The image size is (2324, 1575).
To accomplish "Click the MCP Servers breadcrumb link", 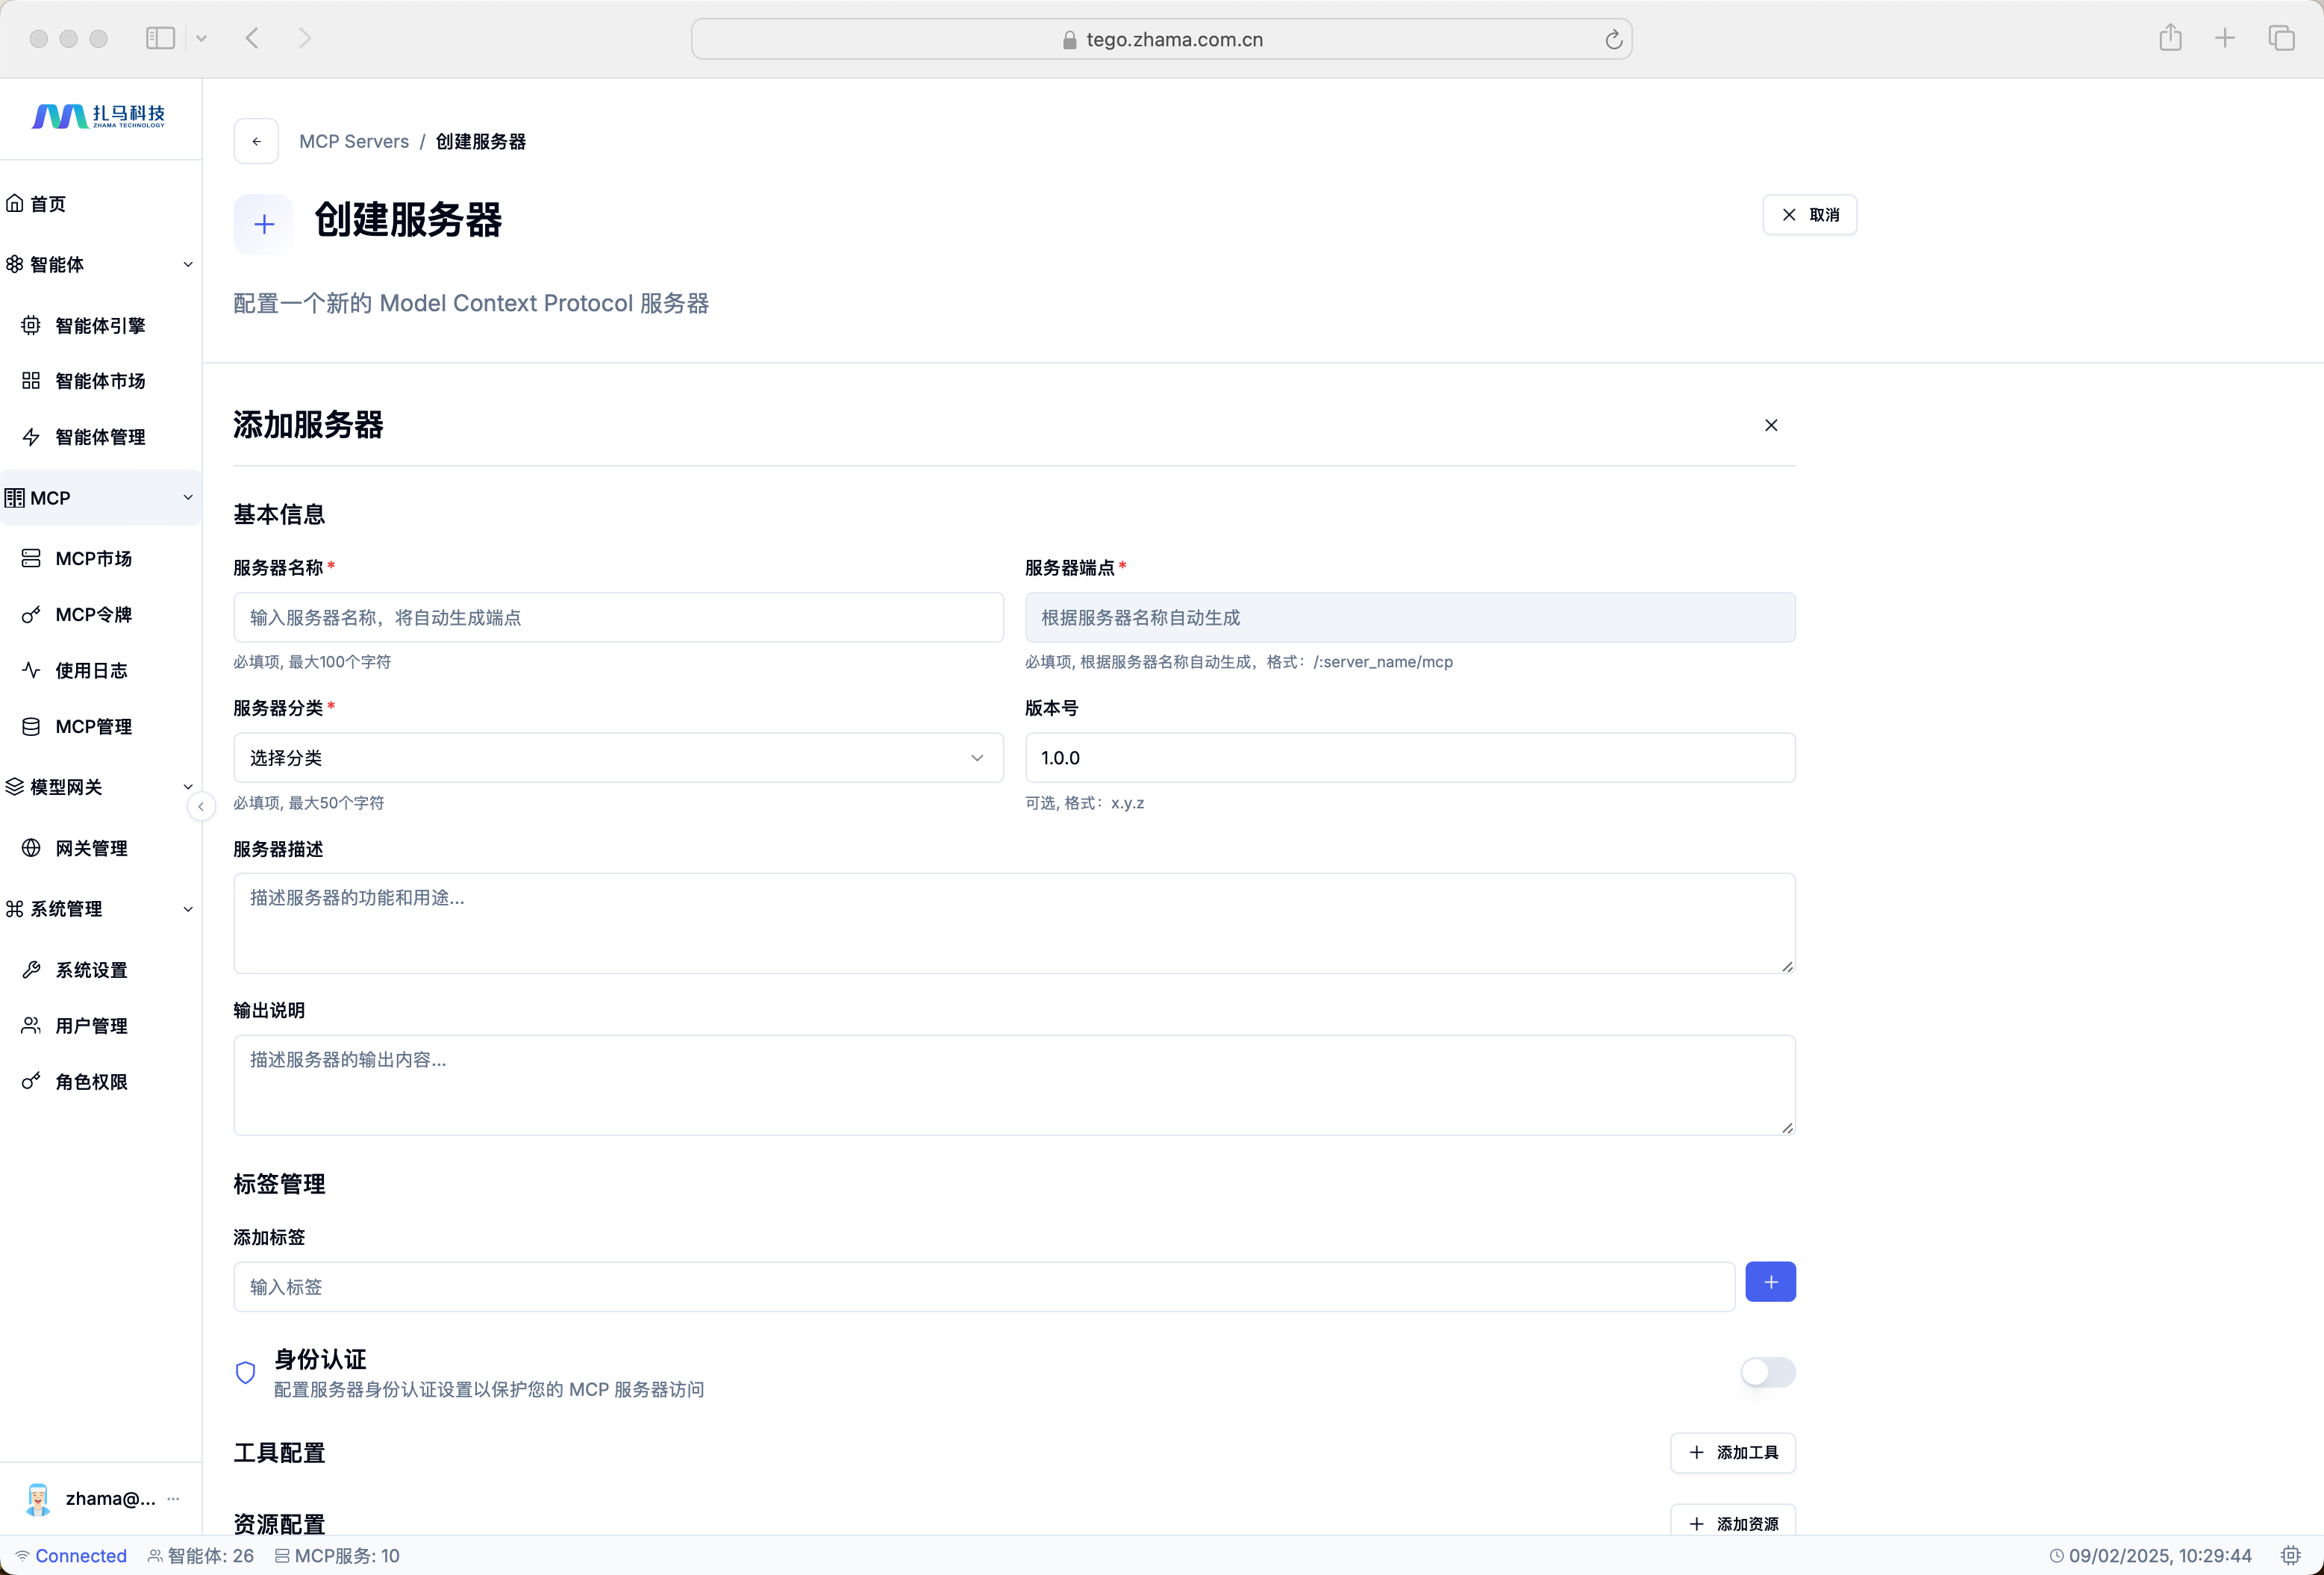I will coord(354,141).
